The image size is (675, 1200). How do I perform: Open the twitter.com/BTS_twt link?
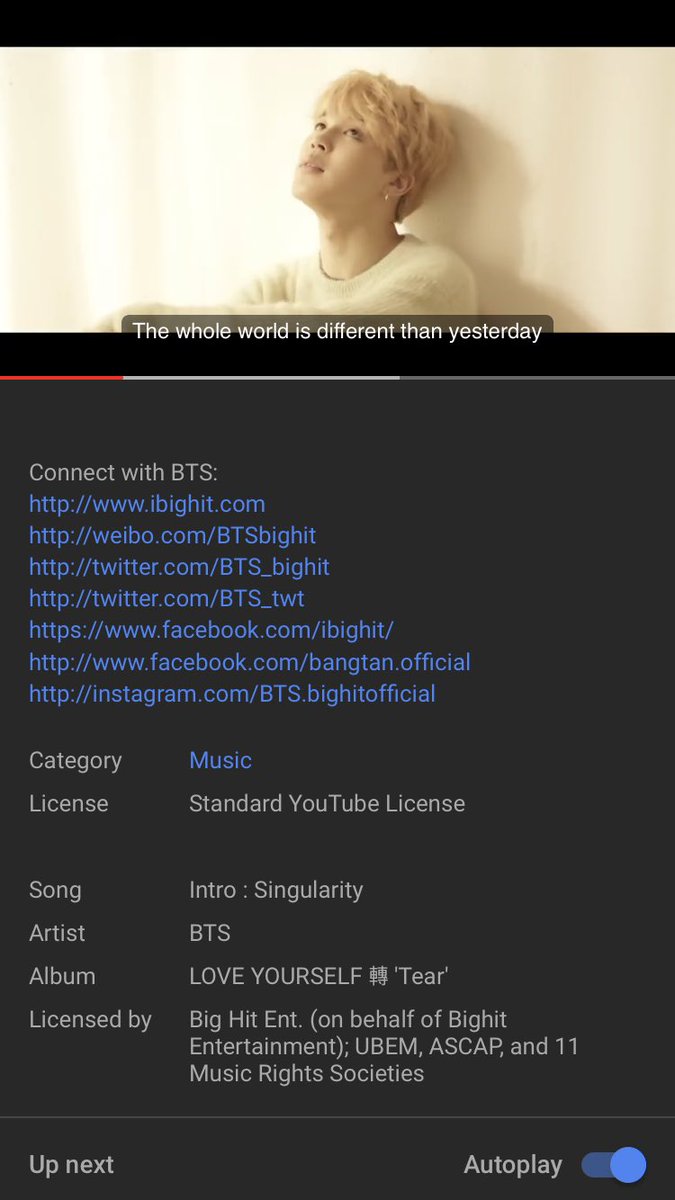click(x=167, y=599)
